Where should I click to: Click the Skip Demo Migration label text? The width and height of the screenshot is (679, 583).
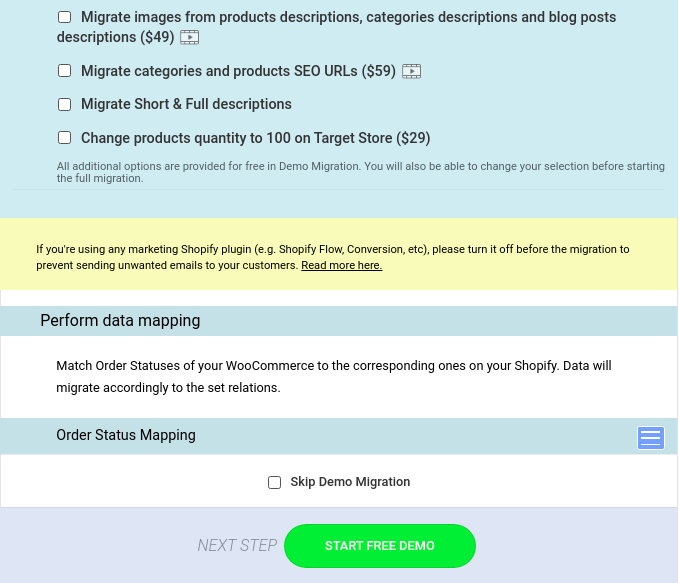(350, 482)
